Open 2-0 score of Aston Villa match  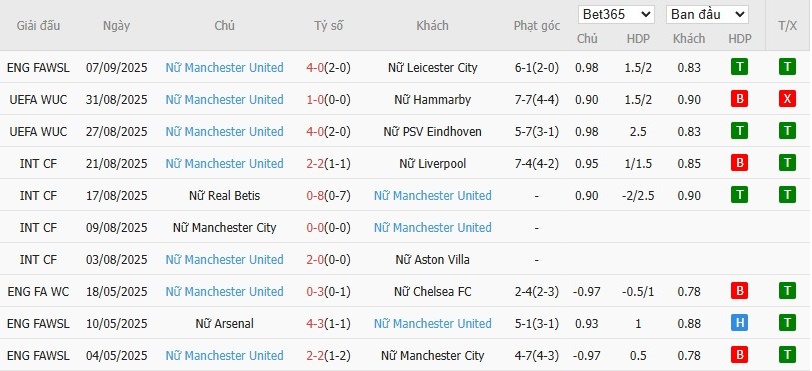[315, 259]
